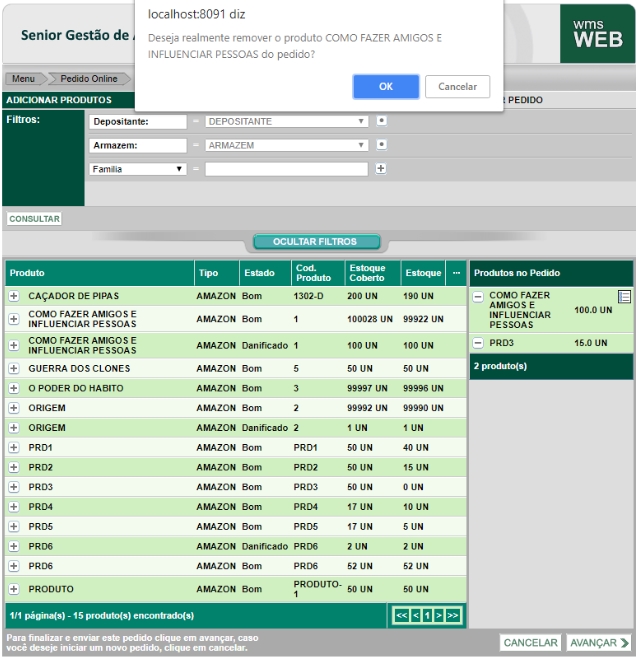Click the plus icon next to PRD4

(14, 507)
